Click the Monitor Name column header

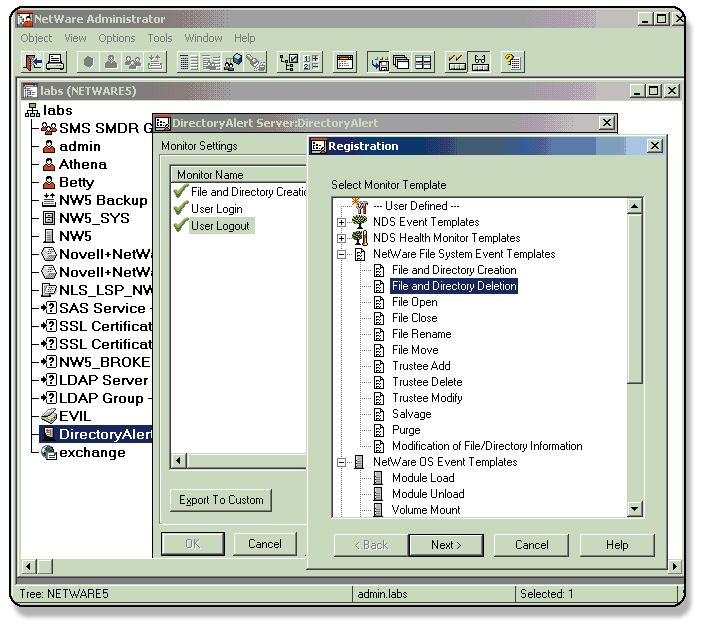[x=239, y=174]
